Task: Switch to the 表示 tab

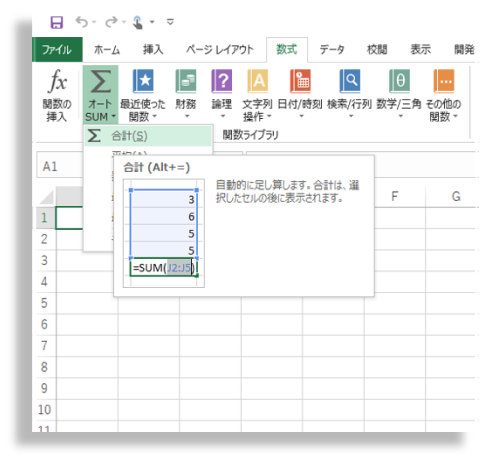Action: [x=420, y=50]
